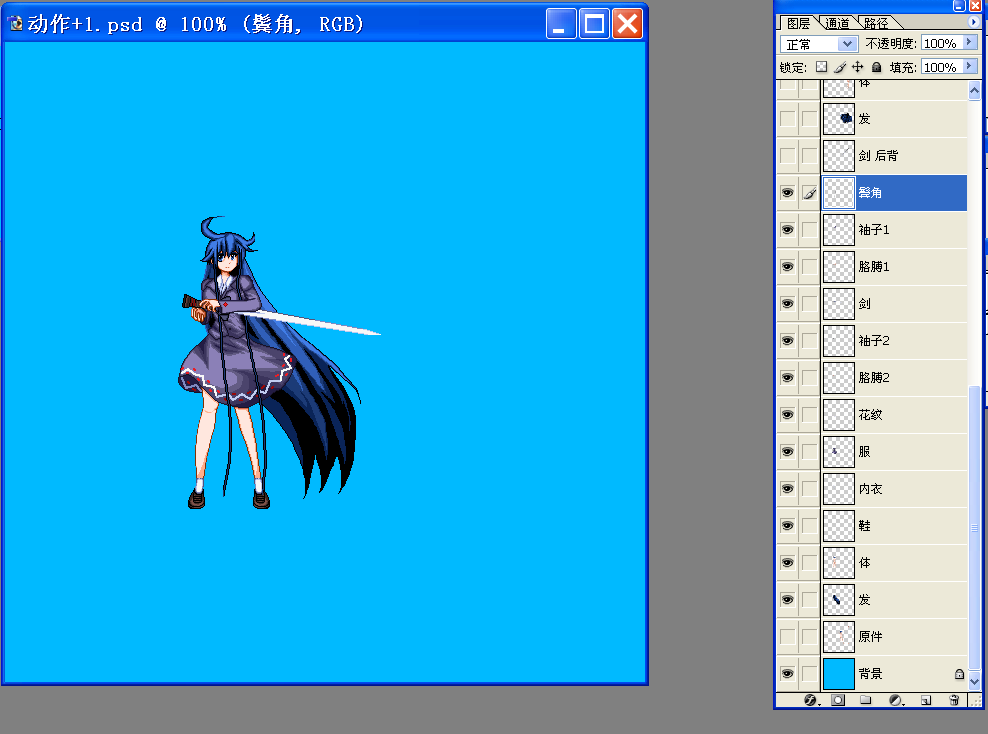Image resolution: width=988 pixels, height=734 pixels.
Task: Minimize the 动作+1.psd document window
Action: point(561,24)
